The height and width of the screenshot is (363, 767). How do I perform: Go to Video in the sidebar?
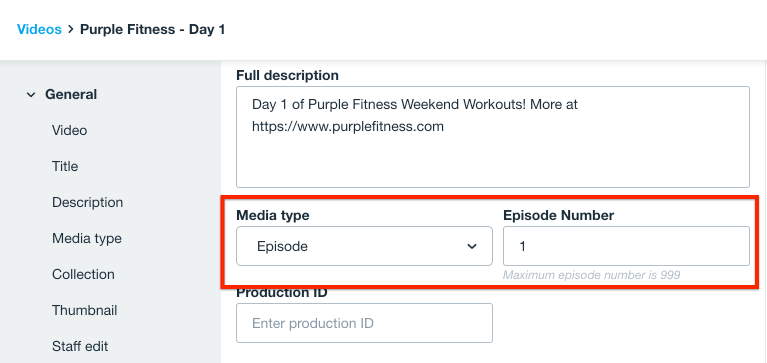pos(69,131)
